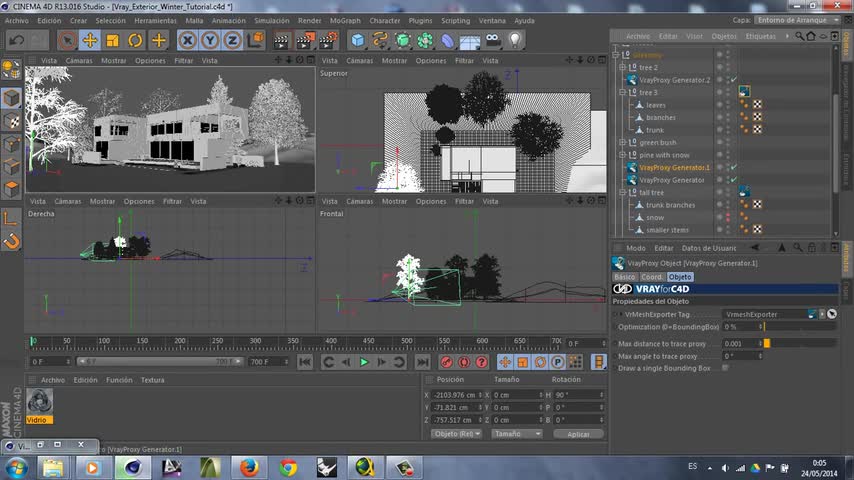854x480 pixels.
Task: Enable Draw a single Bounding Box checkbox
Action: 725,368
